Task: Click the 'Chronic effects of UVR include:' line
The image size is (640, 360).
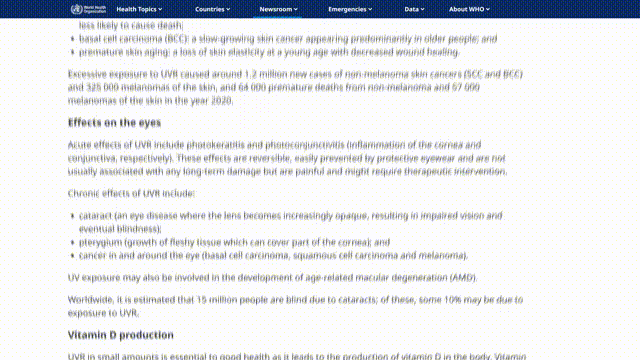Action: 131,193
